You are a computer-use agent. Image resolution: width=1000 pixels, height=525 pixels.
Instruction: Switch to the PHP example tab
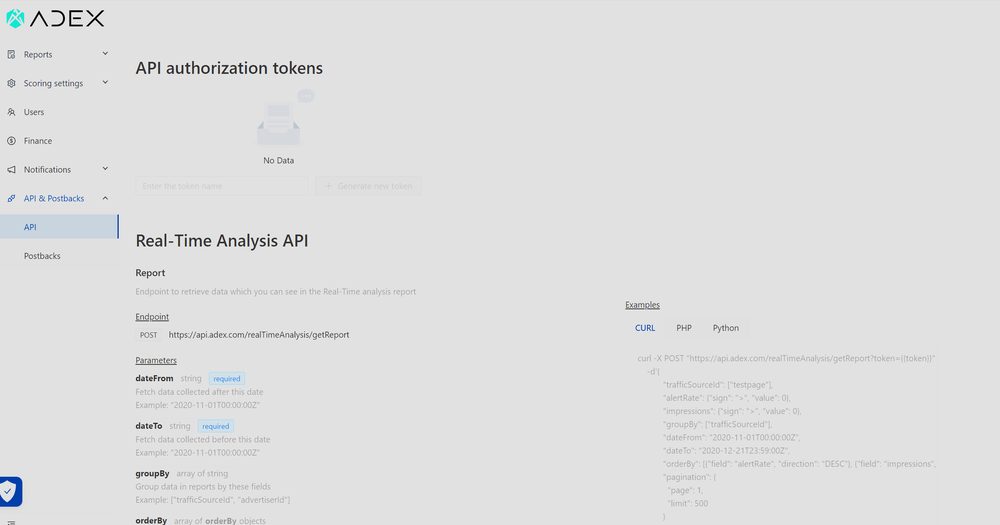(x=684, y=328)
